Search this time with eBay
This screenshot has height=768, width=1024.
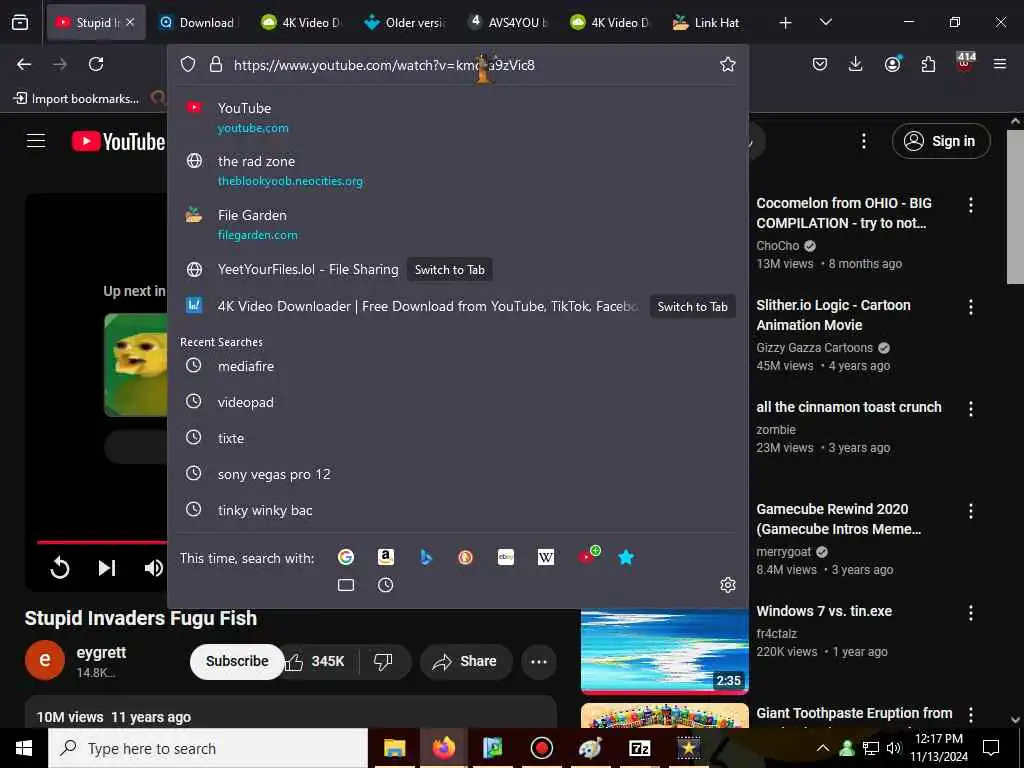505,557
